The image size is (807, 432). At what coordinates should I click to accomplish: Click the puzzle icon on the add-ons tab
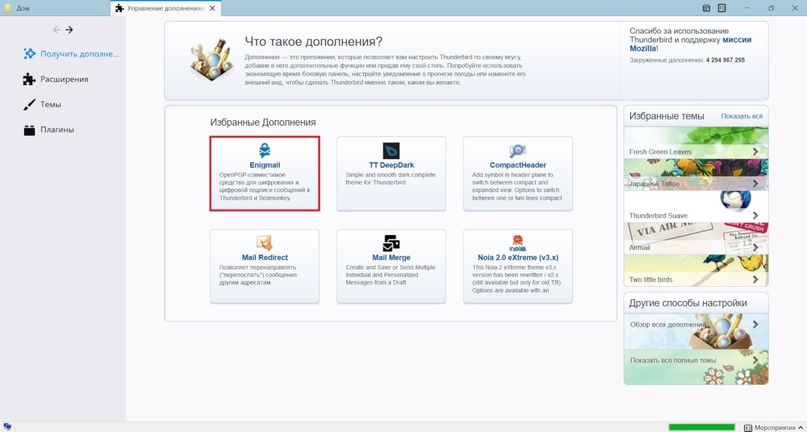tap(119, 8)
